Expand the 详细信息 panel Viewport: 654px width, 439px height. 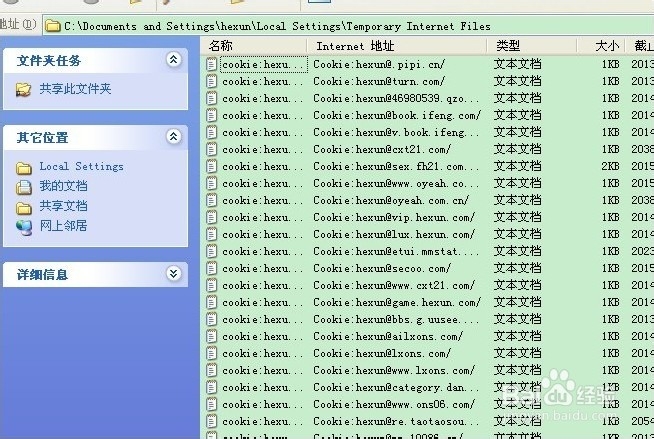tap(174, 274)
